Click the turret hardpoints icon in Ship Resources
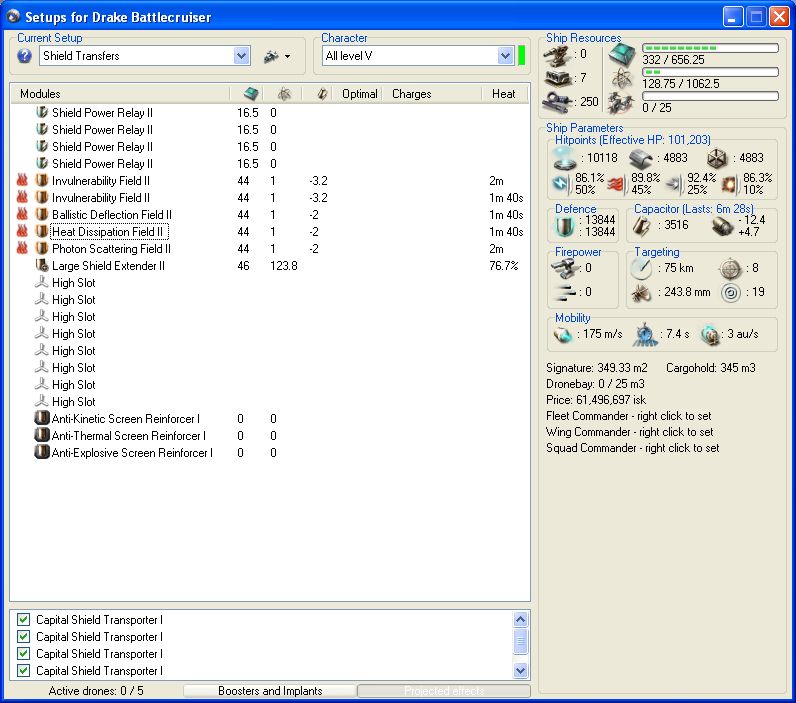This screenshot has width=796, height=703. [x=557, y=55]
